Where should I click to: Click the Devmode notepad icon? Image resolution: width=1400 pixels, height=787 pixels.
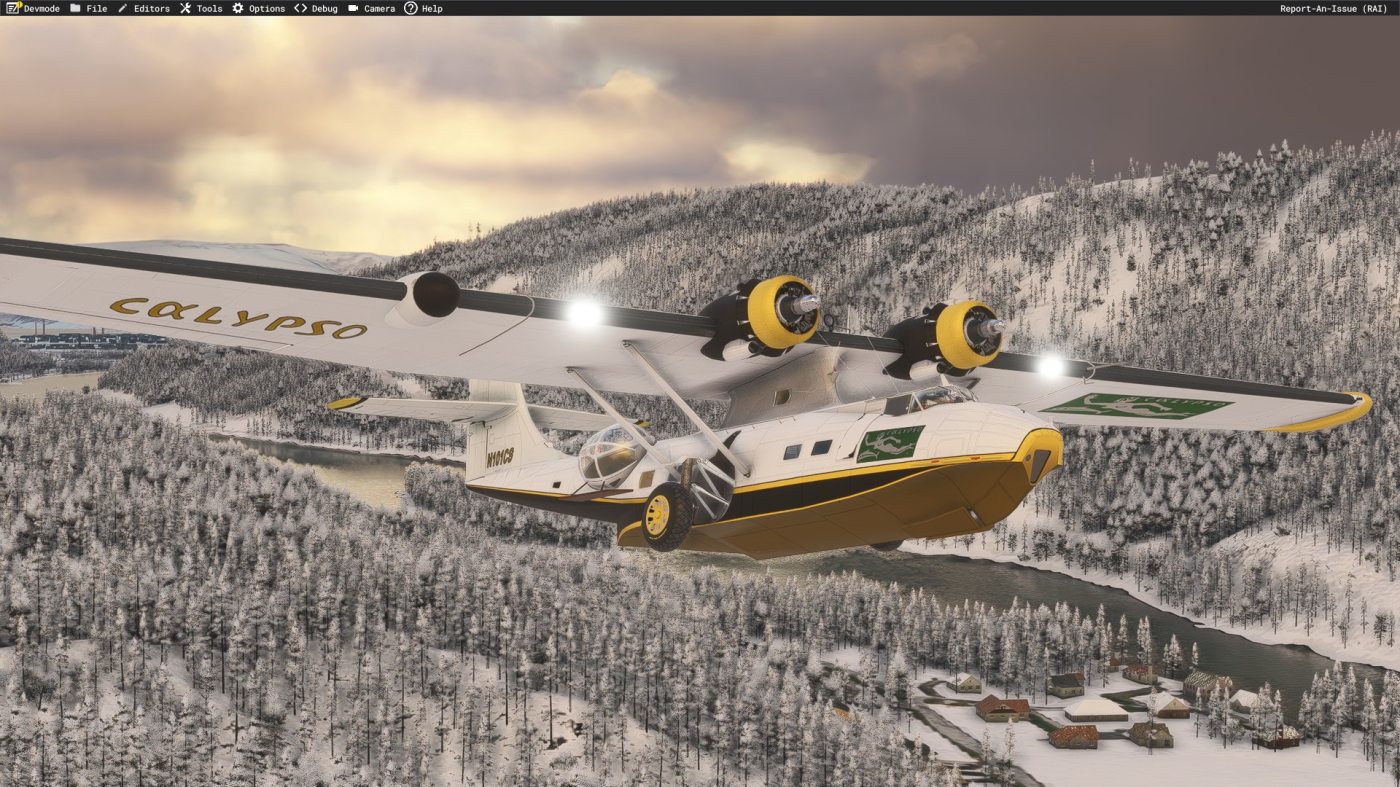[x=13, y=8]
